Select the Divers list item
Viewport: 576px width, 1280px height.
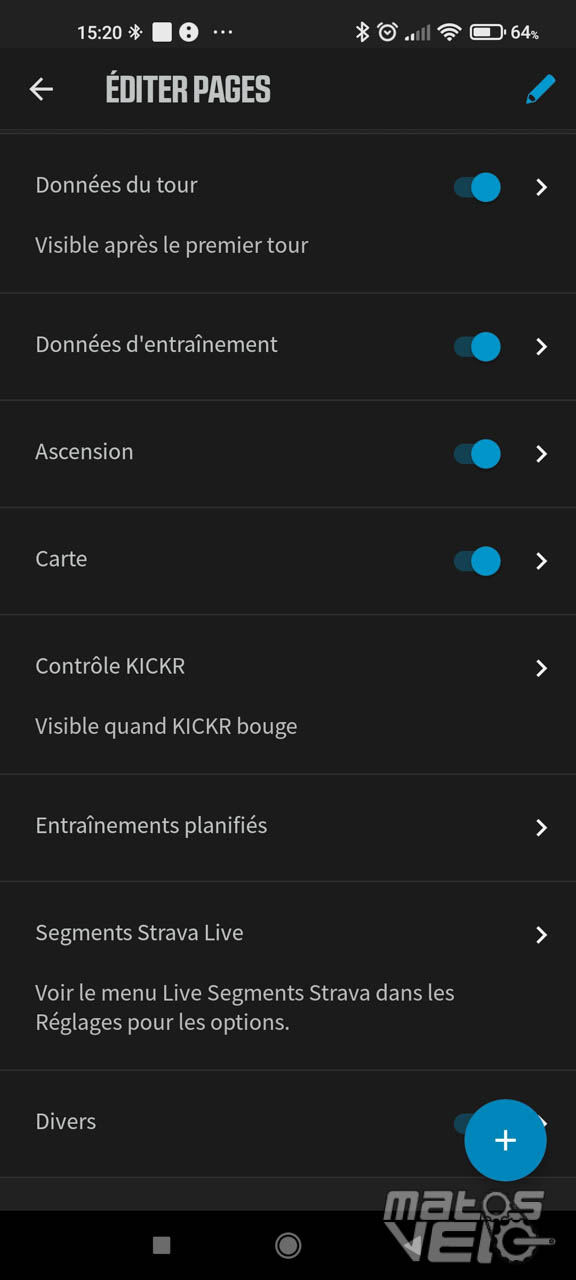pyautogui.click(x=288, y=1123)
